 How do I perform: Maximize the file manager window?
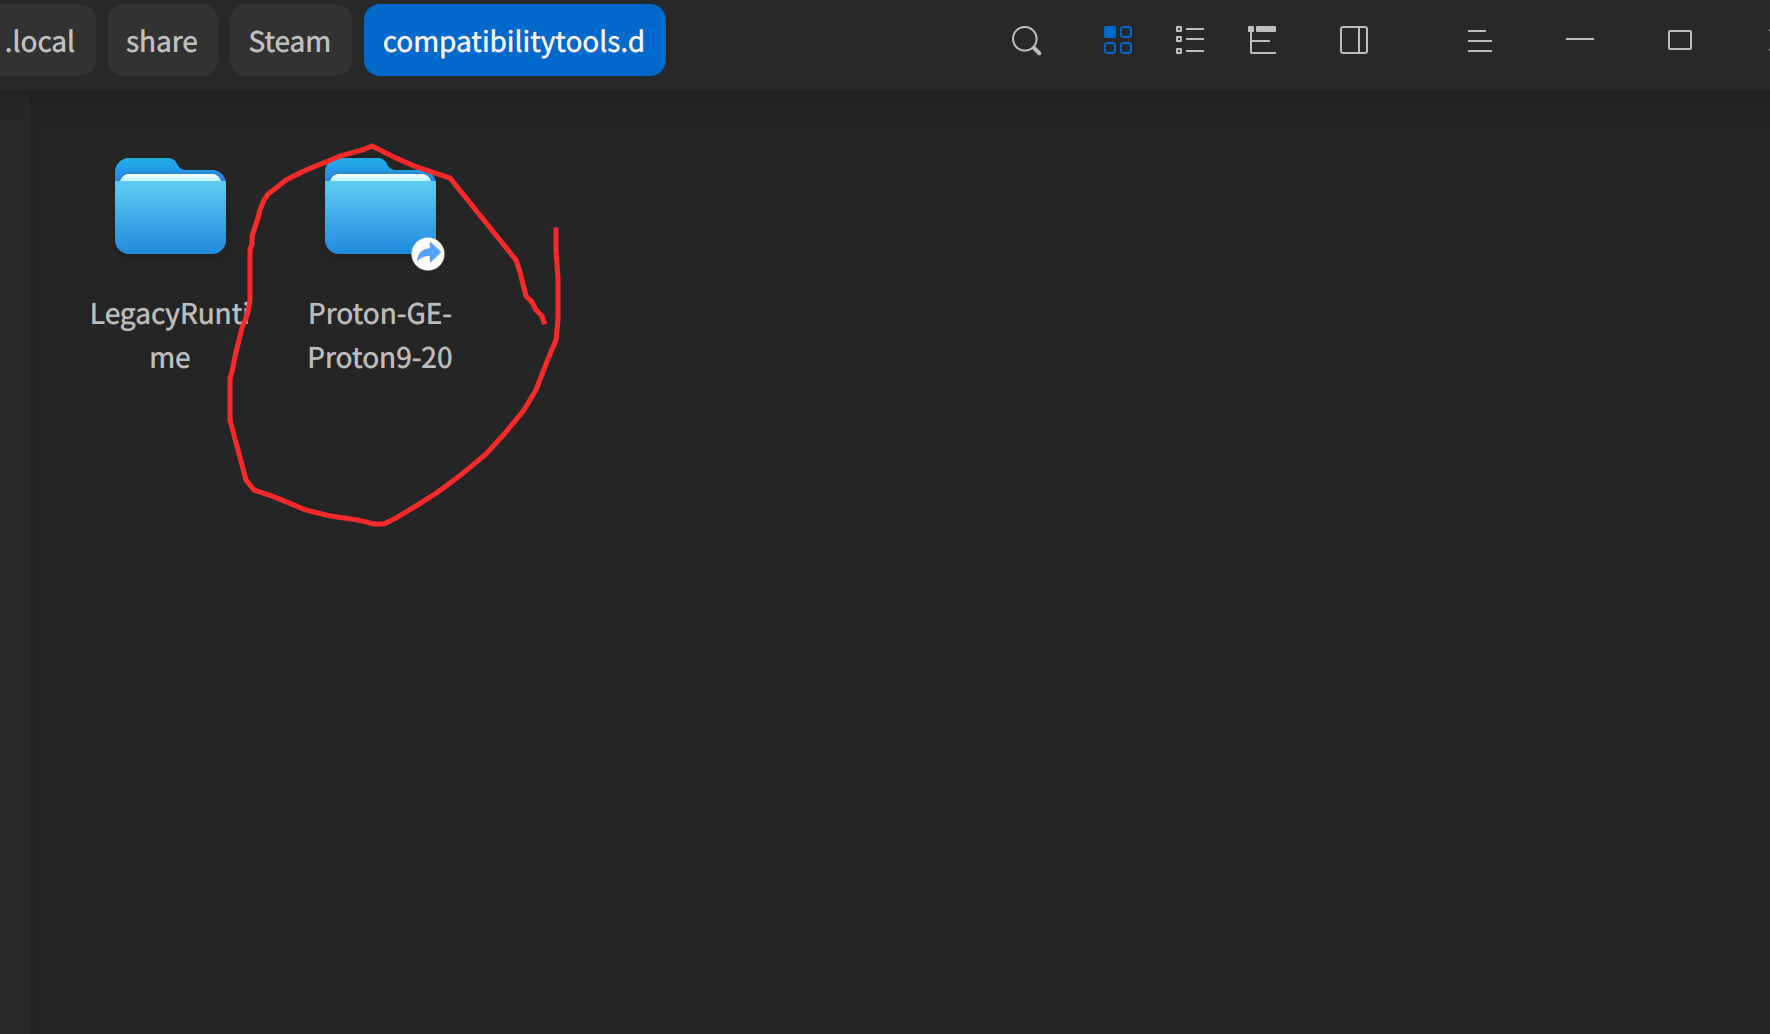pos(1680,40)
